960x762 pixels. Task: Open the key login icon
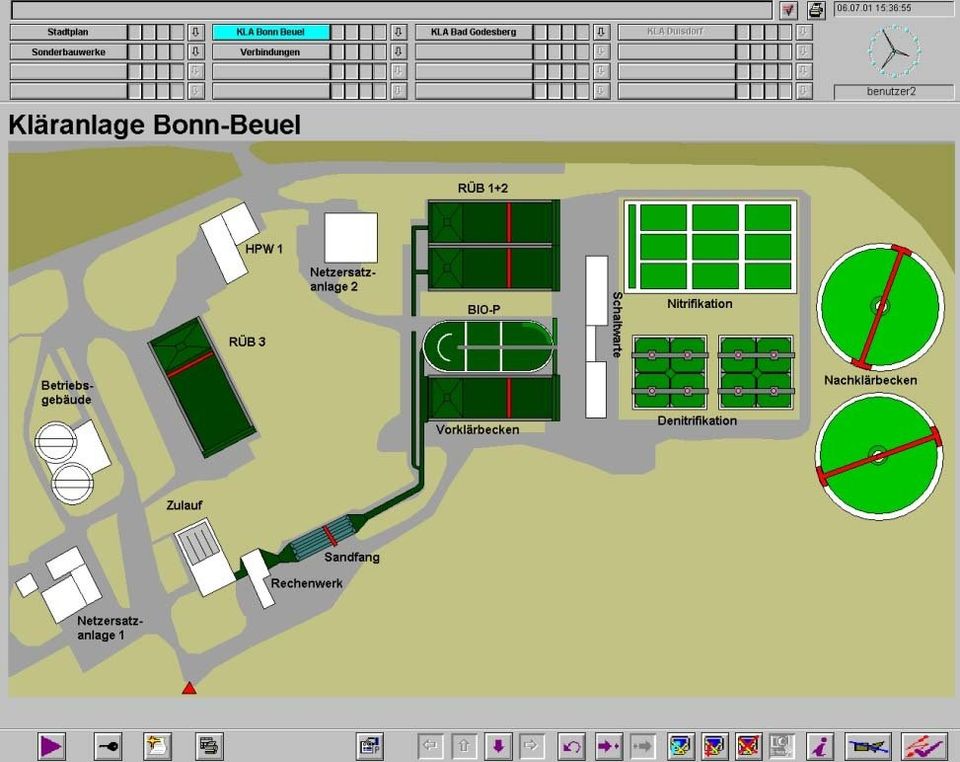tap(108, 746)
